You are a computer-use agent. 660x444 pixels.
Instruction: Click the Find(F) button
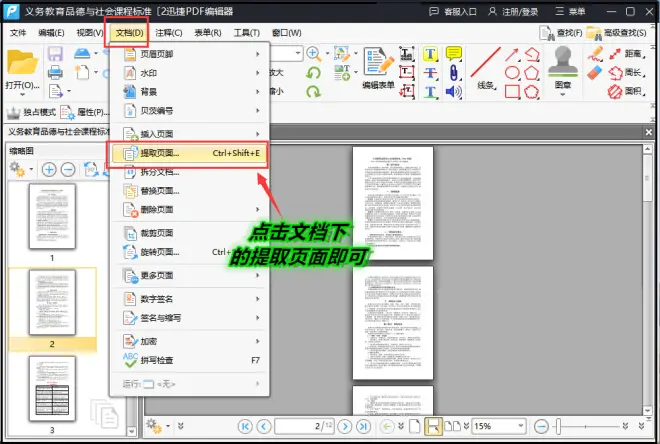click(561, 33)
